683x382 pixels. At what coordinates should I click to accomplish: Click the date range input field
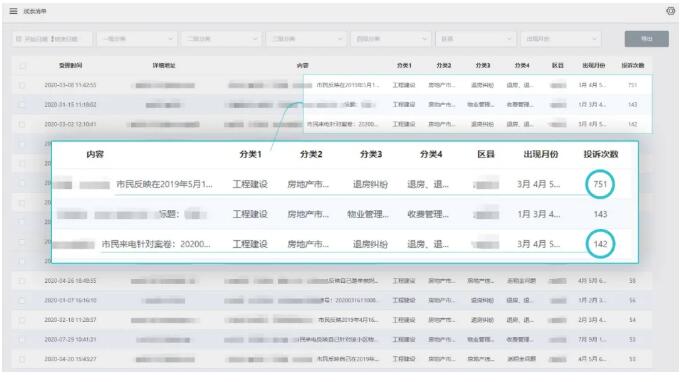pyautogui.click(x=52, y=39)
